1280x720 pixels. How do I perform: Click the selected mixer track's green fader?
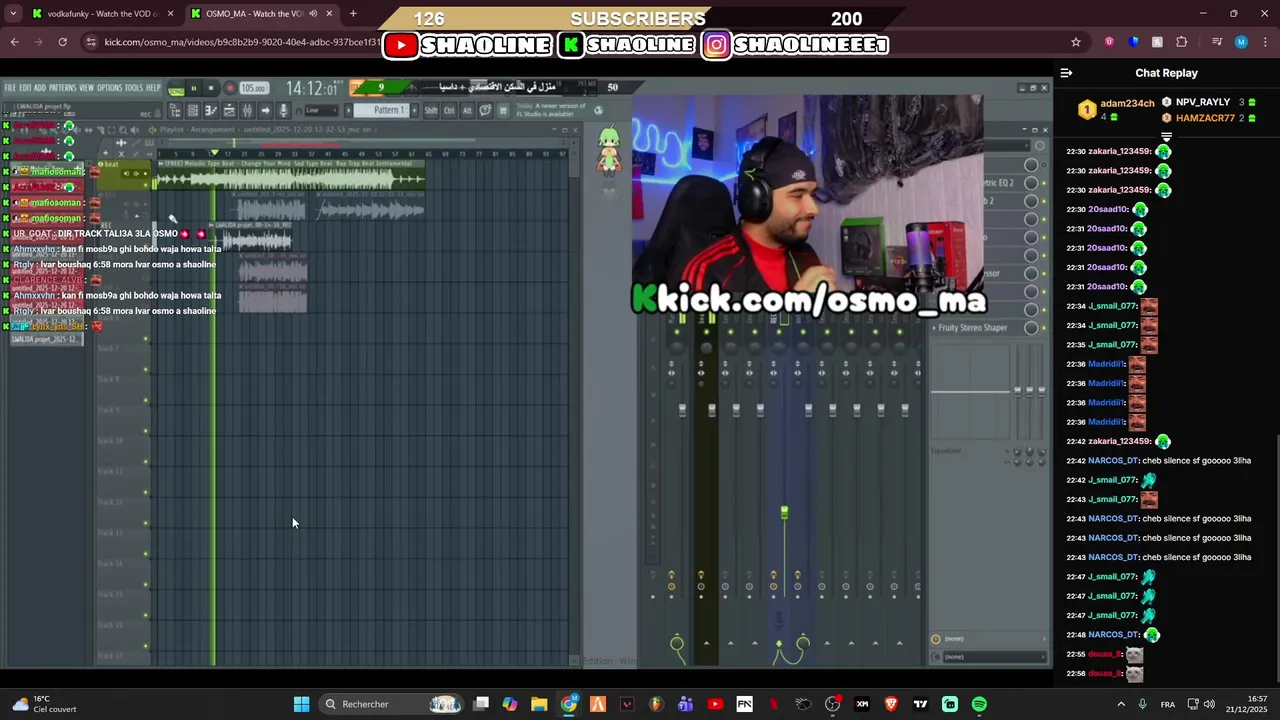click(x=784, y=512)
